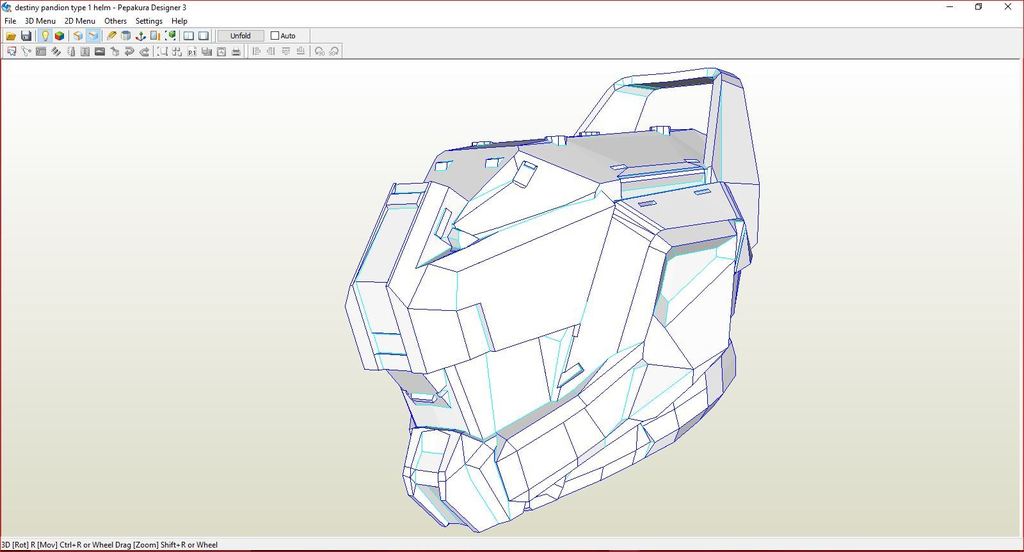This screenshot has height=552, width=1024.
Task: Click the Unfold button
Action: click(240, 36)
